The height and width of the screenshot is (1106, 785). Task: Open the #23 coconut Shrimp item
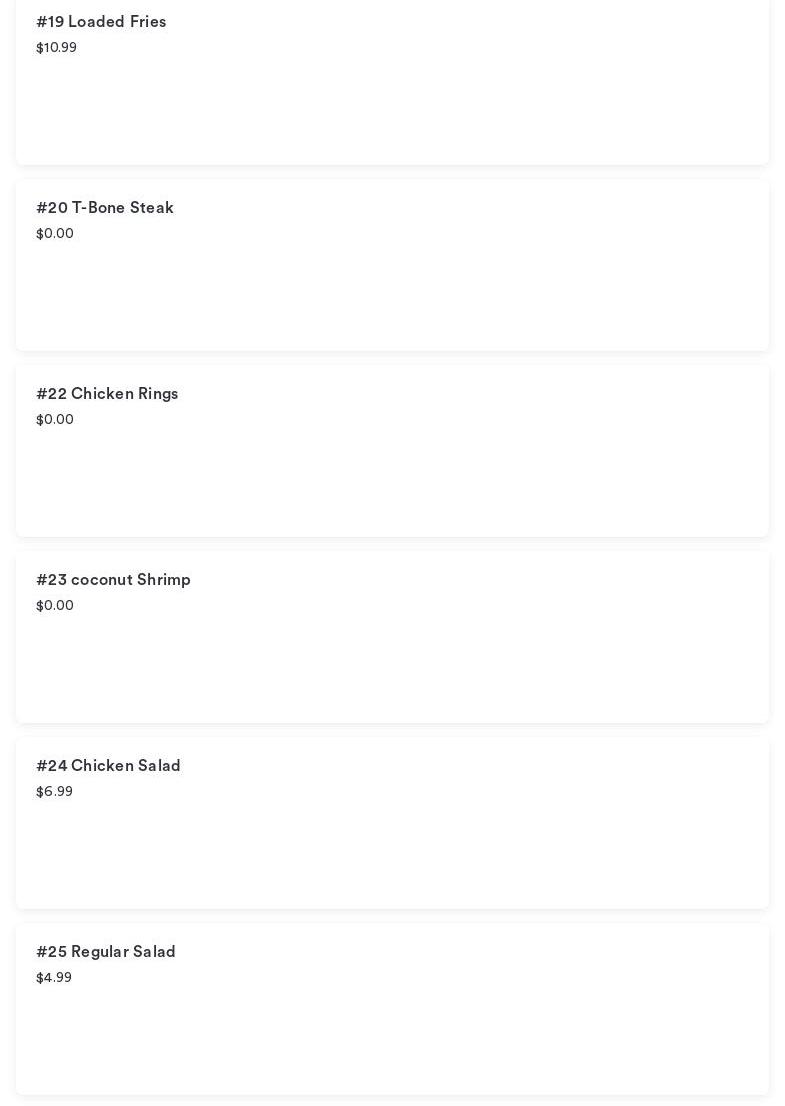(x=113, y=580)
